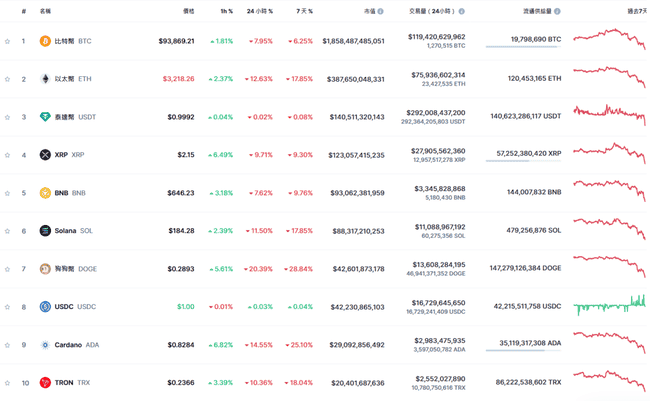
Task: Open the Solana SOL coin page
Action: [74, 231]
